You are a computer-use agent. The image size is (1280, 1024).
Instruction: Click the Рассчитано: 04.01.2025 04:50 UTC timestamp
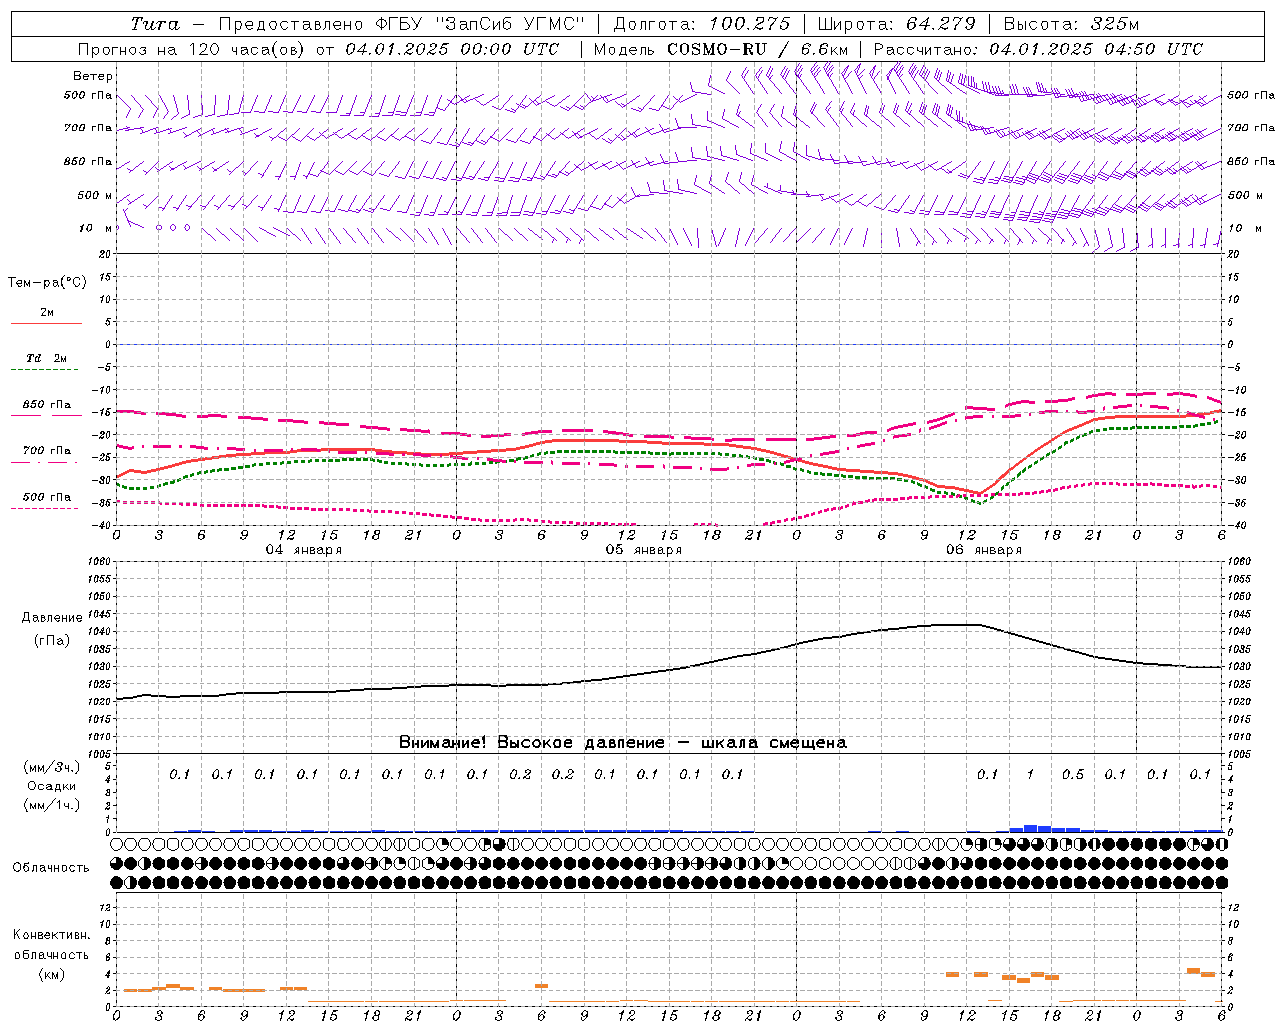coord(1038,49)
